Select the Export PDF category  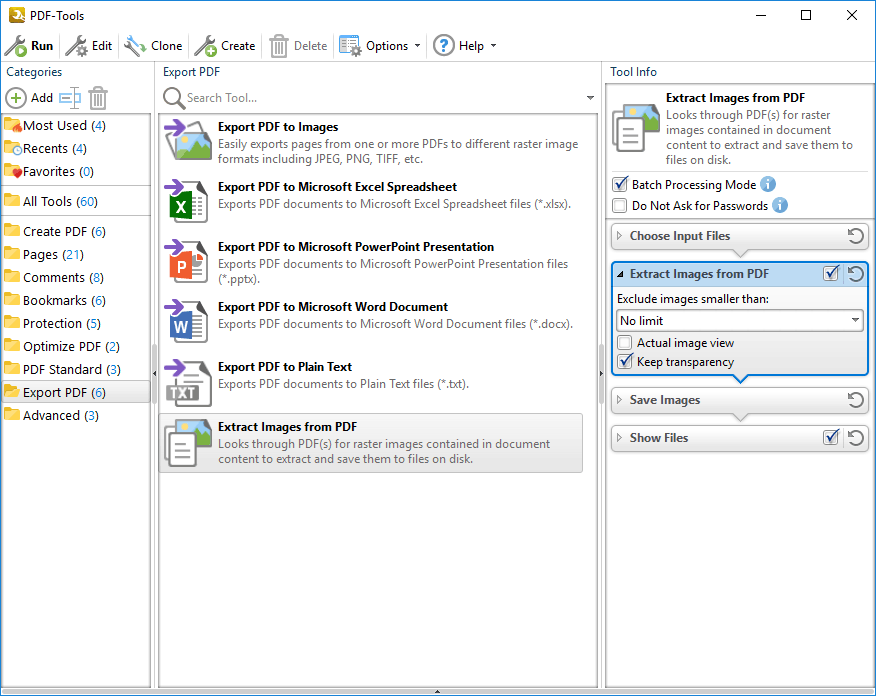coord(76,392)
